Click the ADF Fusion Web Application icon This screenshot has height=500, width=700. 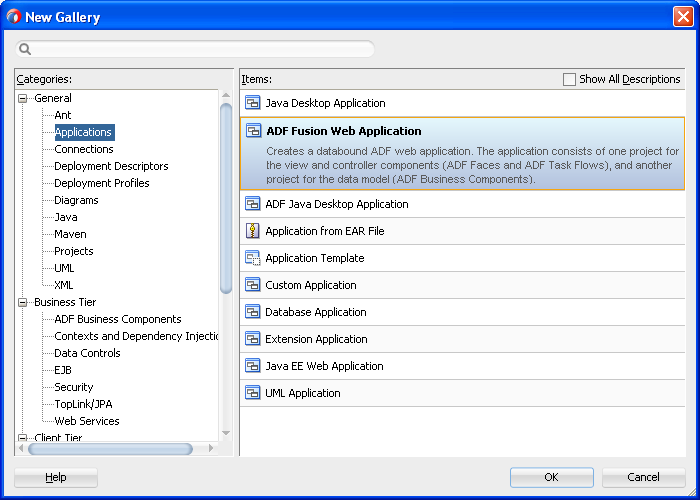(254, 131)
